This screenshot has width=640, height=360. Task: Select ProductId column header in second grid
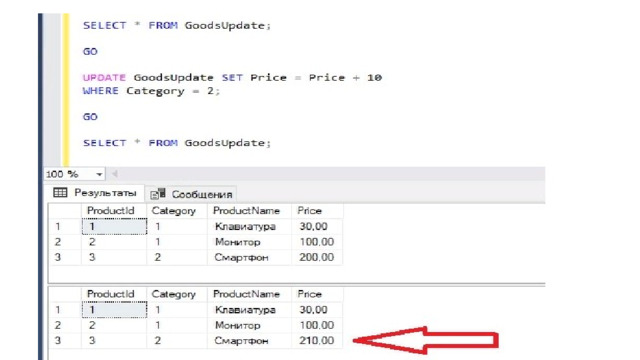pos(114,294)
